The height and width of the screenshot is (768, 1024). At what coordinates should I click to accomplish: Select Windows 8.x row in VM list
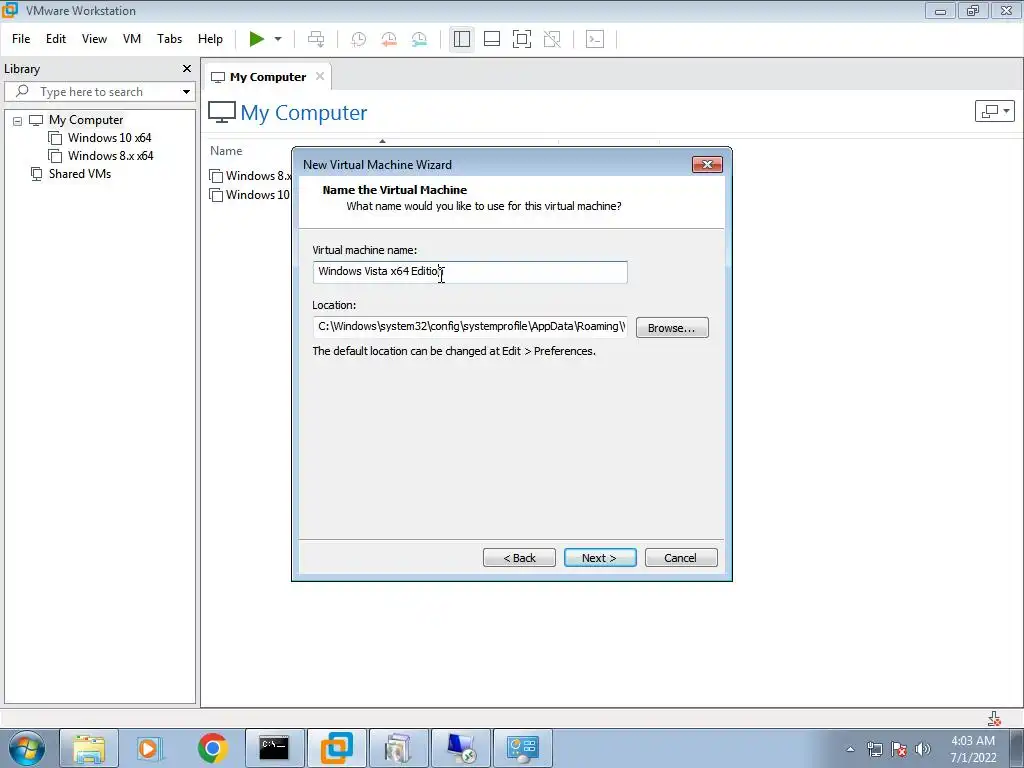250,176
